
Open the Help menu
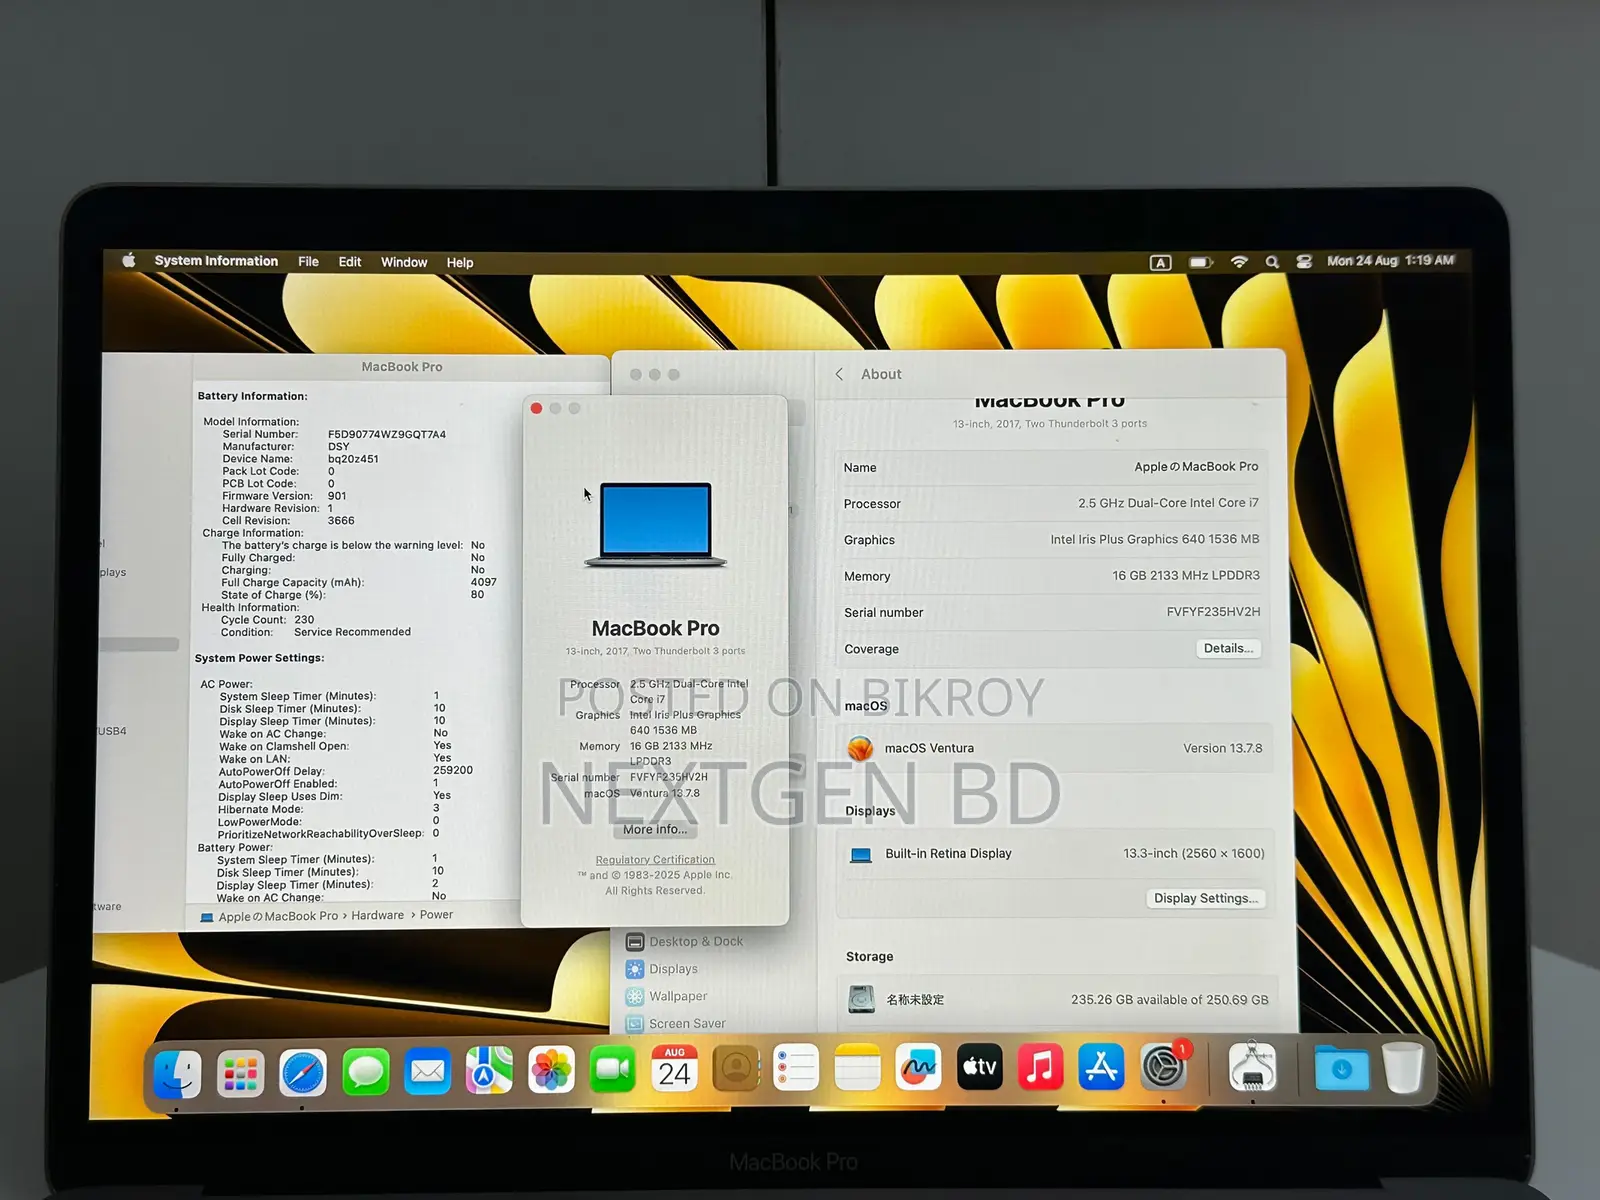pyautogui.click(x=460, y=263)
